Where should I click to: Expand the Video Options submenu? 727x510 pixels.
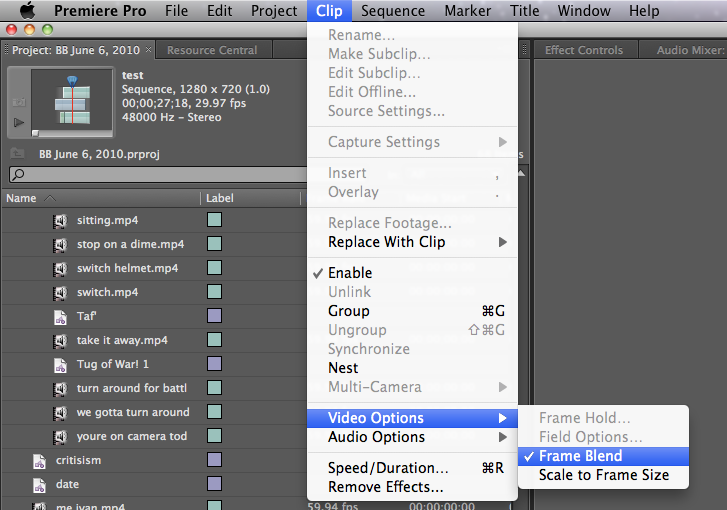(x=412, y=418)
